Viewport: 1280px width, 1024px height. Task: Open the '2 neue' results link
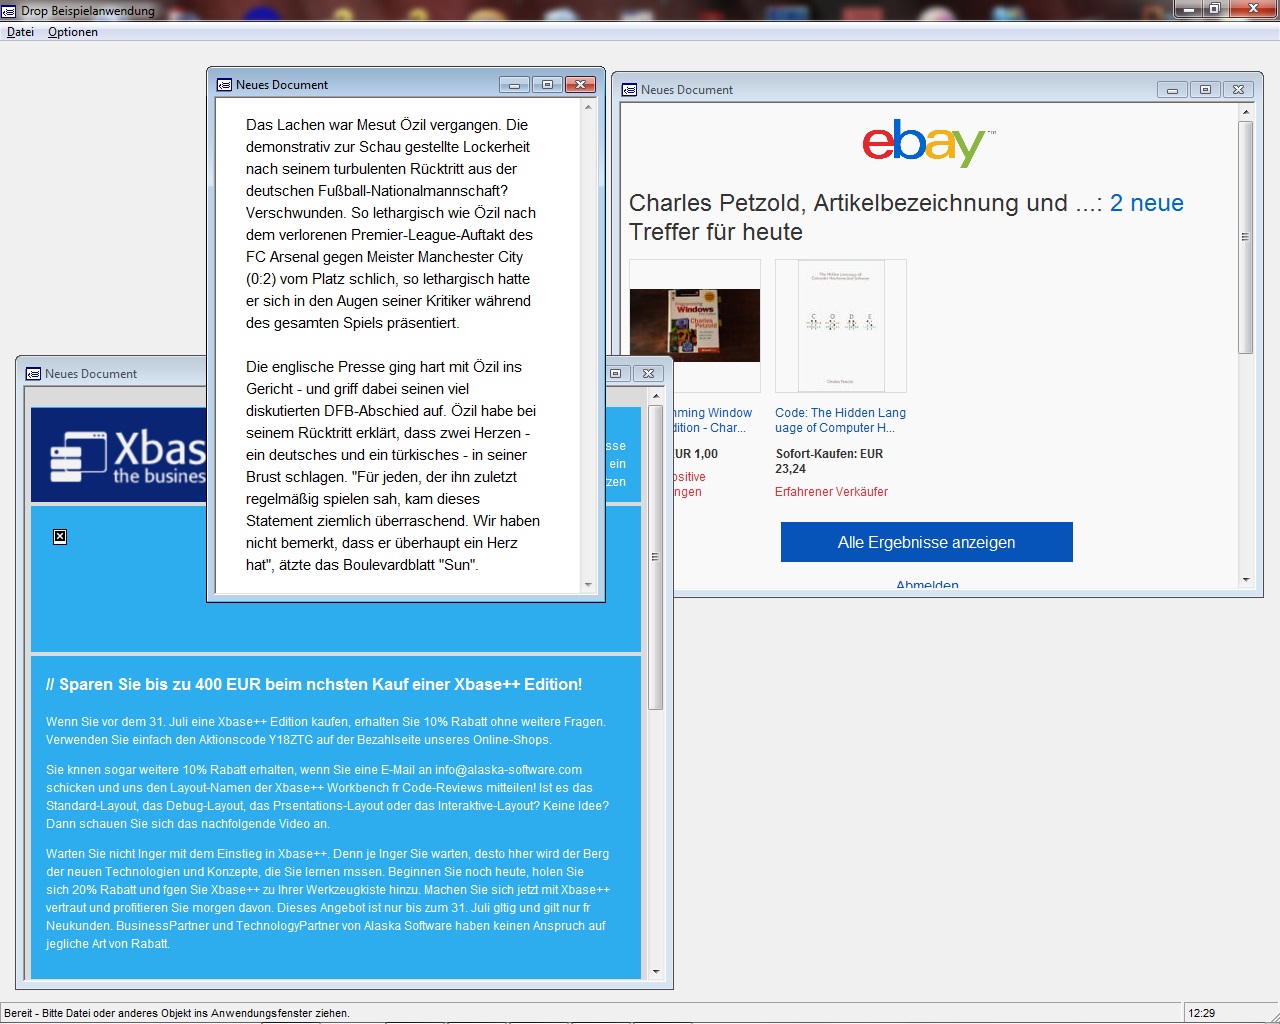click(x=1147, y=203)
